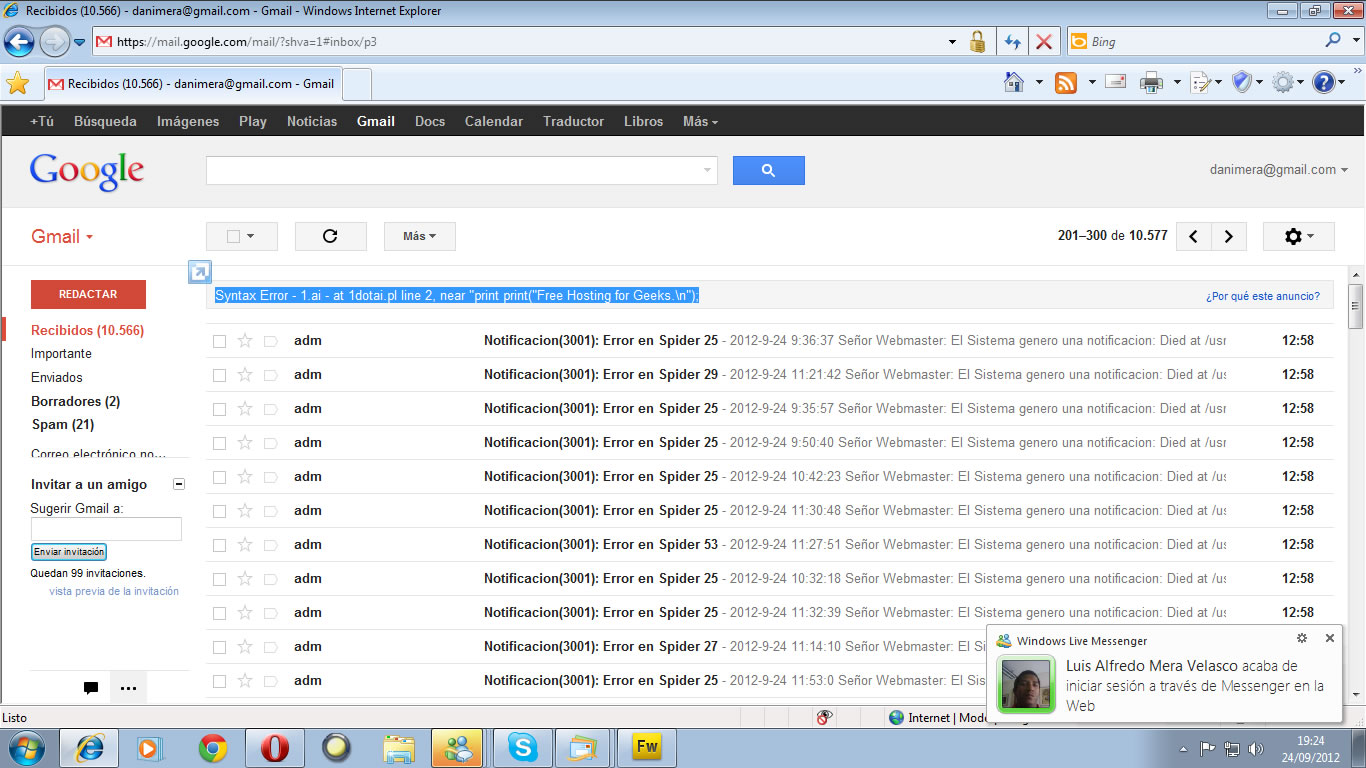
Task: Go to previous page of messages (left chevron)
Action: point(1194,236)
